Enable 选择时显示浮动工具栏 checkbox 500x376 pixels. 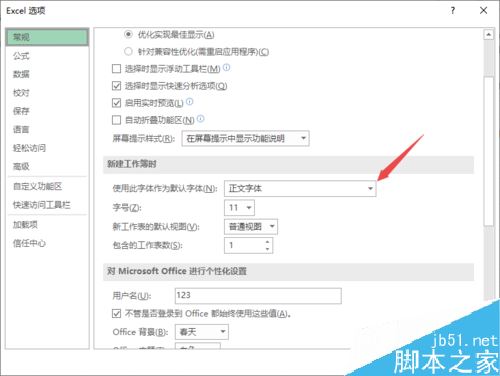click(x=116, y=69)
